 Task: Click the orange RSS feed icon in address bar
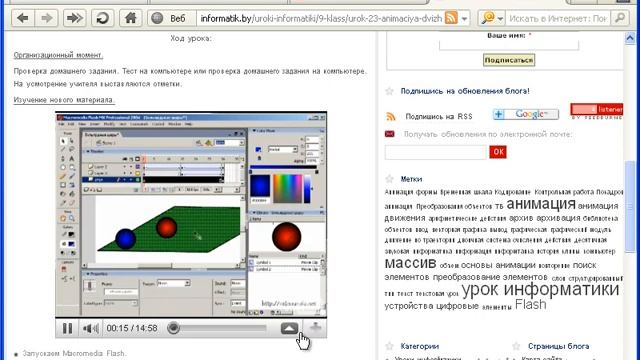click(451, 18)
